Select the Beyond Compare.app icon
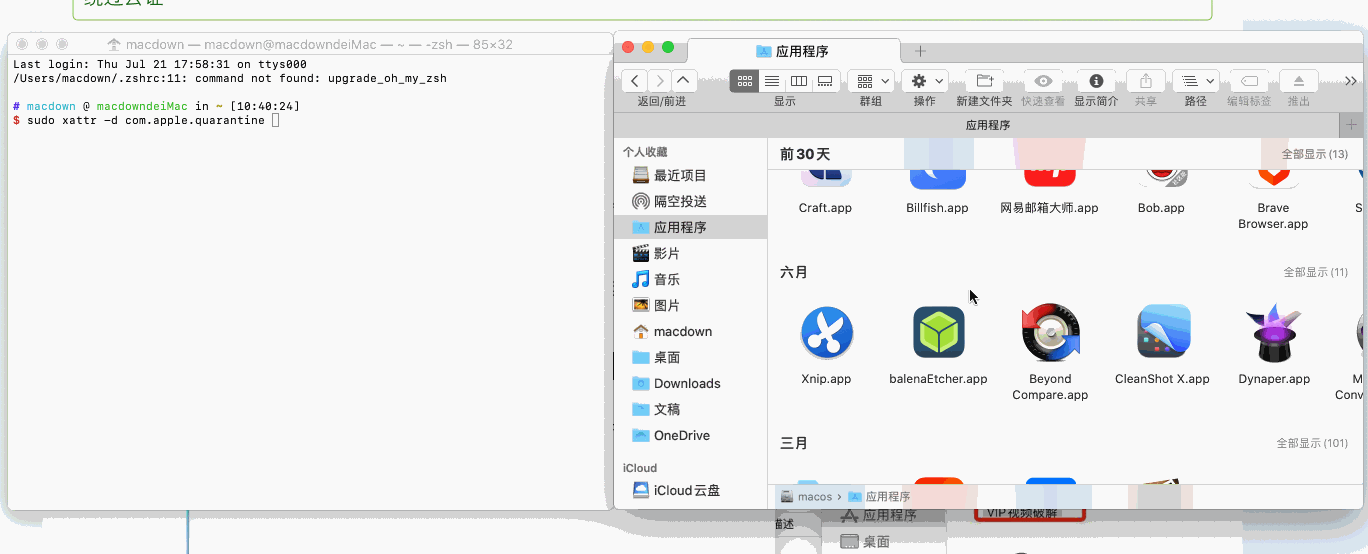Screen dimensions: 1368x554 pos(1050,333)
